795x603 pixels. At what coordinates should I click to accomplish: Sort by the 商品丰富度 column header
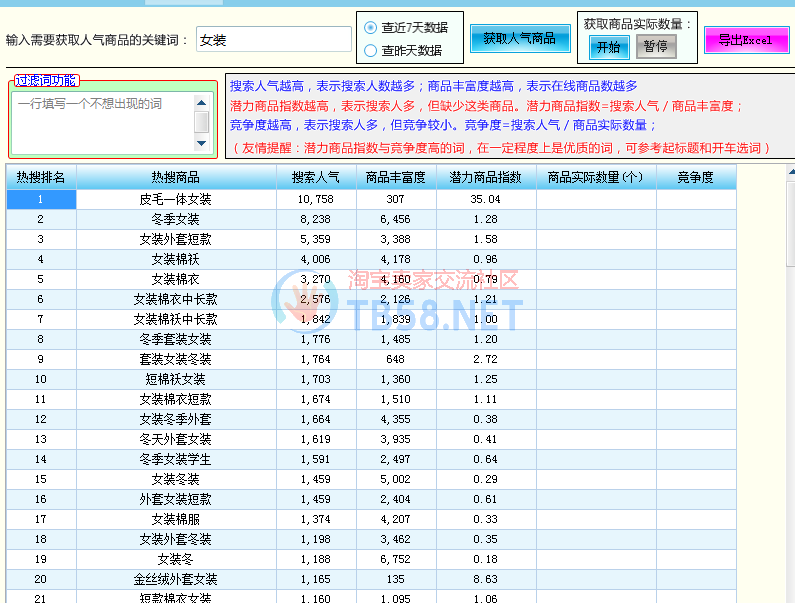(396, 178)
